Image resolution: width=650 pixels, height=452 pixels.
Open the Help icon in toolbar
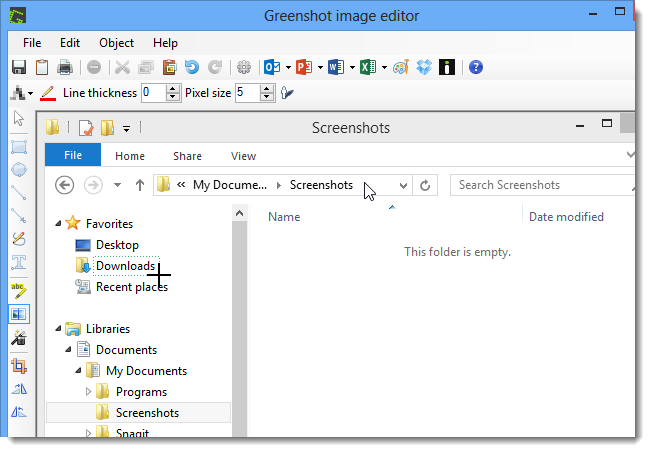click(x=476, y=67)
